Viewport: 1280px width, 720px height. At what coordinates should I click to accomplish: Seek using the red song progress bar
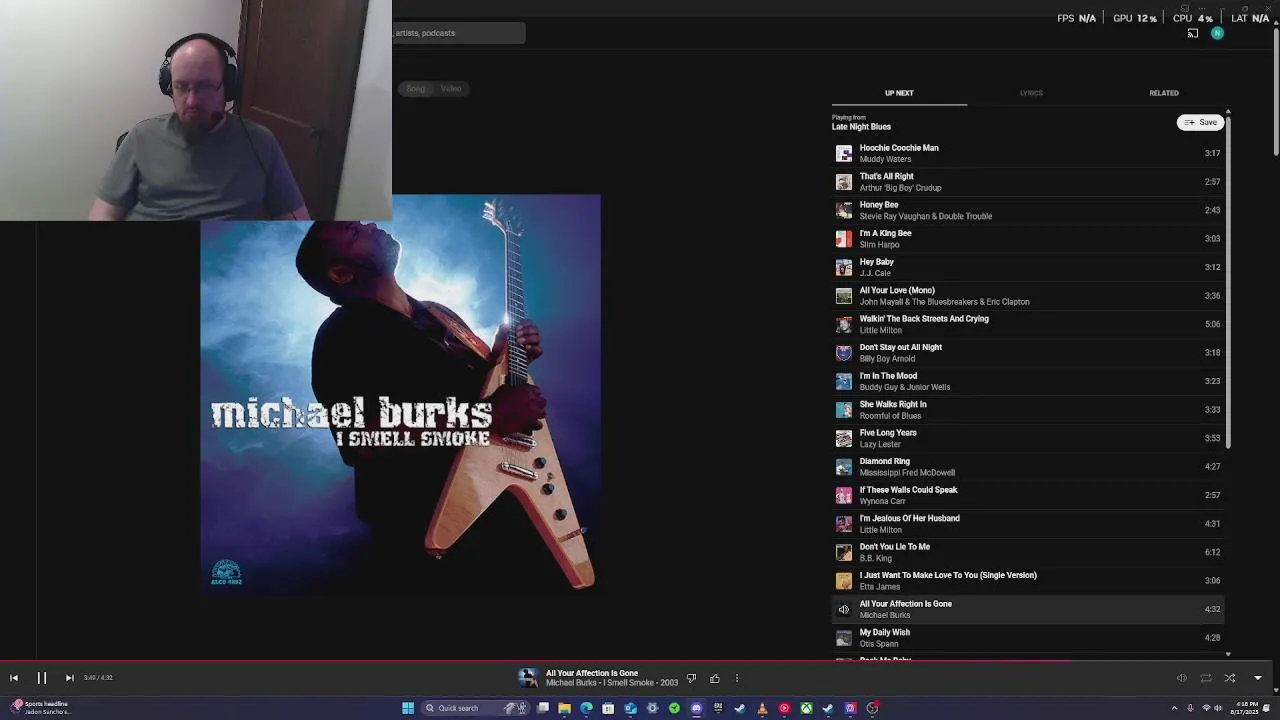pyautogui.click(x=640, y=660)
